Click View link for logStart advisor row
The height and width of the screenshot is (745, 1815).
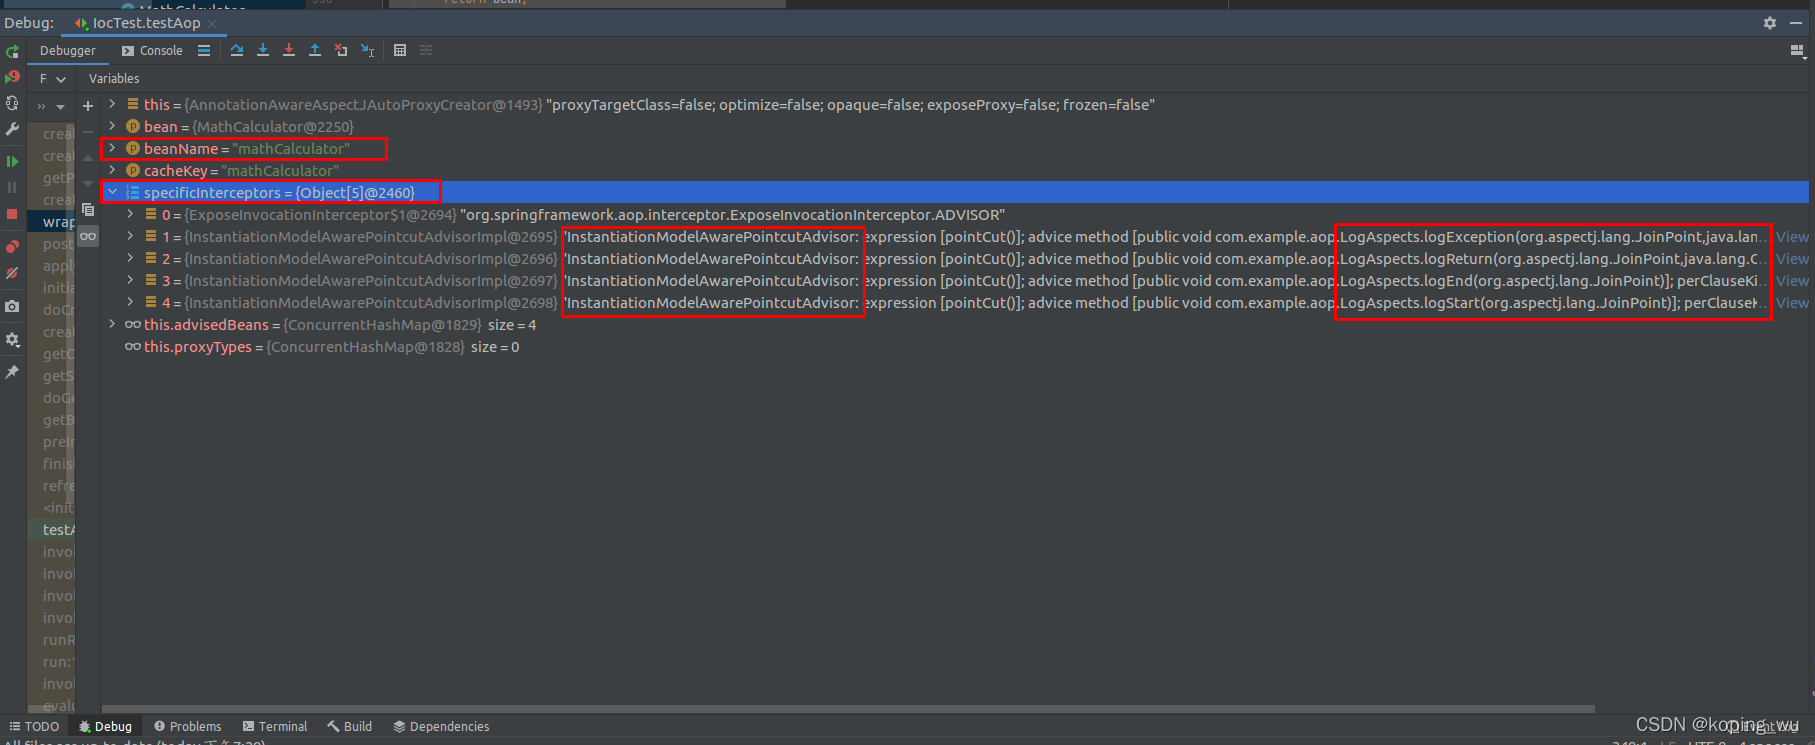[1792, 303]
